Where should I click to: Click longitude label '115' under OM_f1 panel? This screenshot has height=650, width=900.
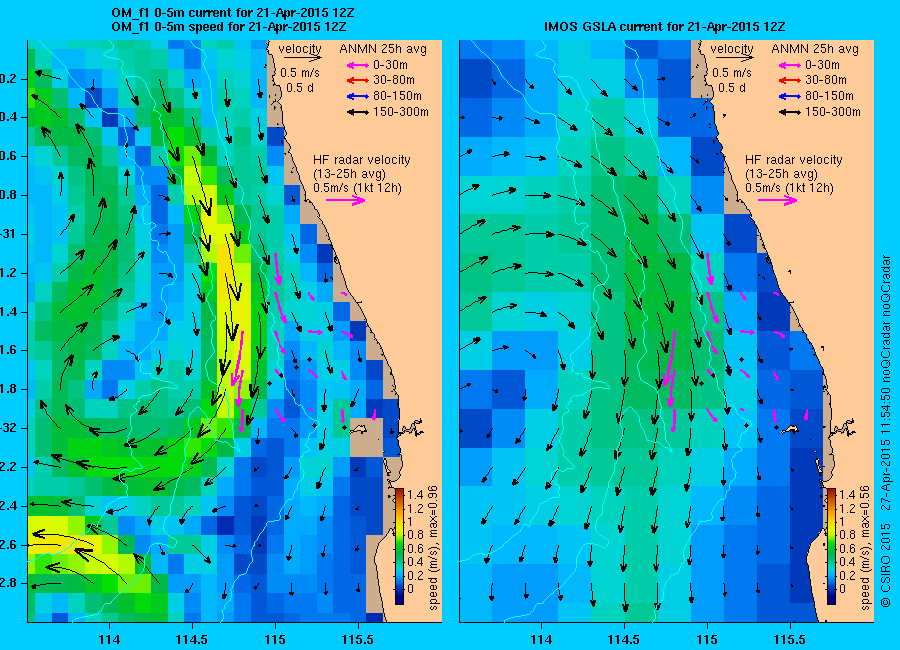pyautogui.click(x=274, y=639)
